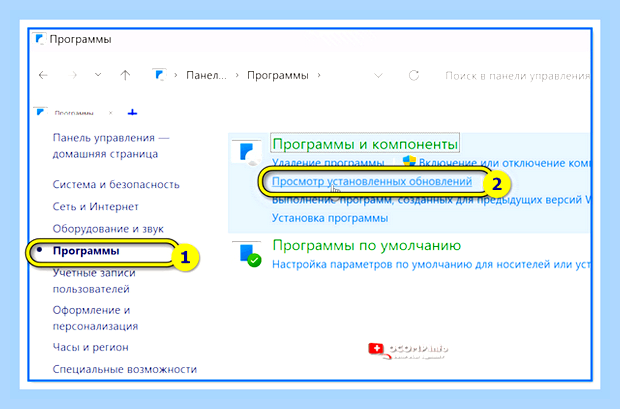Viewport: 620px width, 409px height.
Task: Open Программы и компоненты heading
Action: (365, 144)
